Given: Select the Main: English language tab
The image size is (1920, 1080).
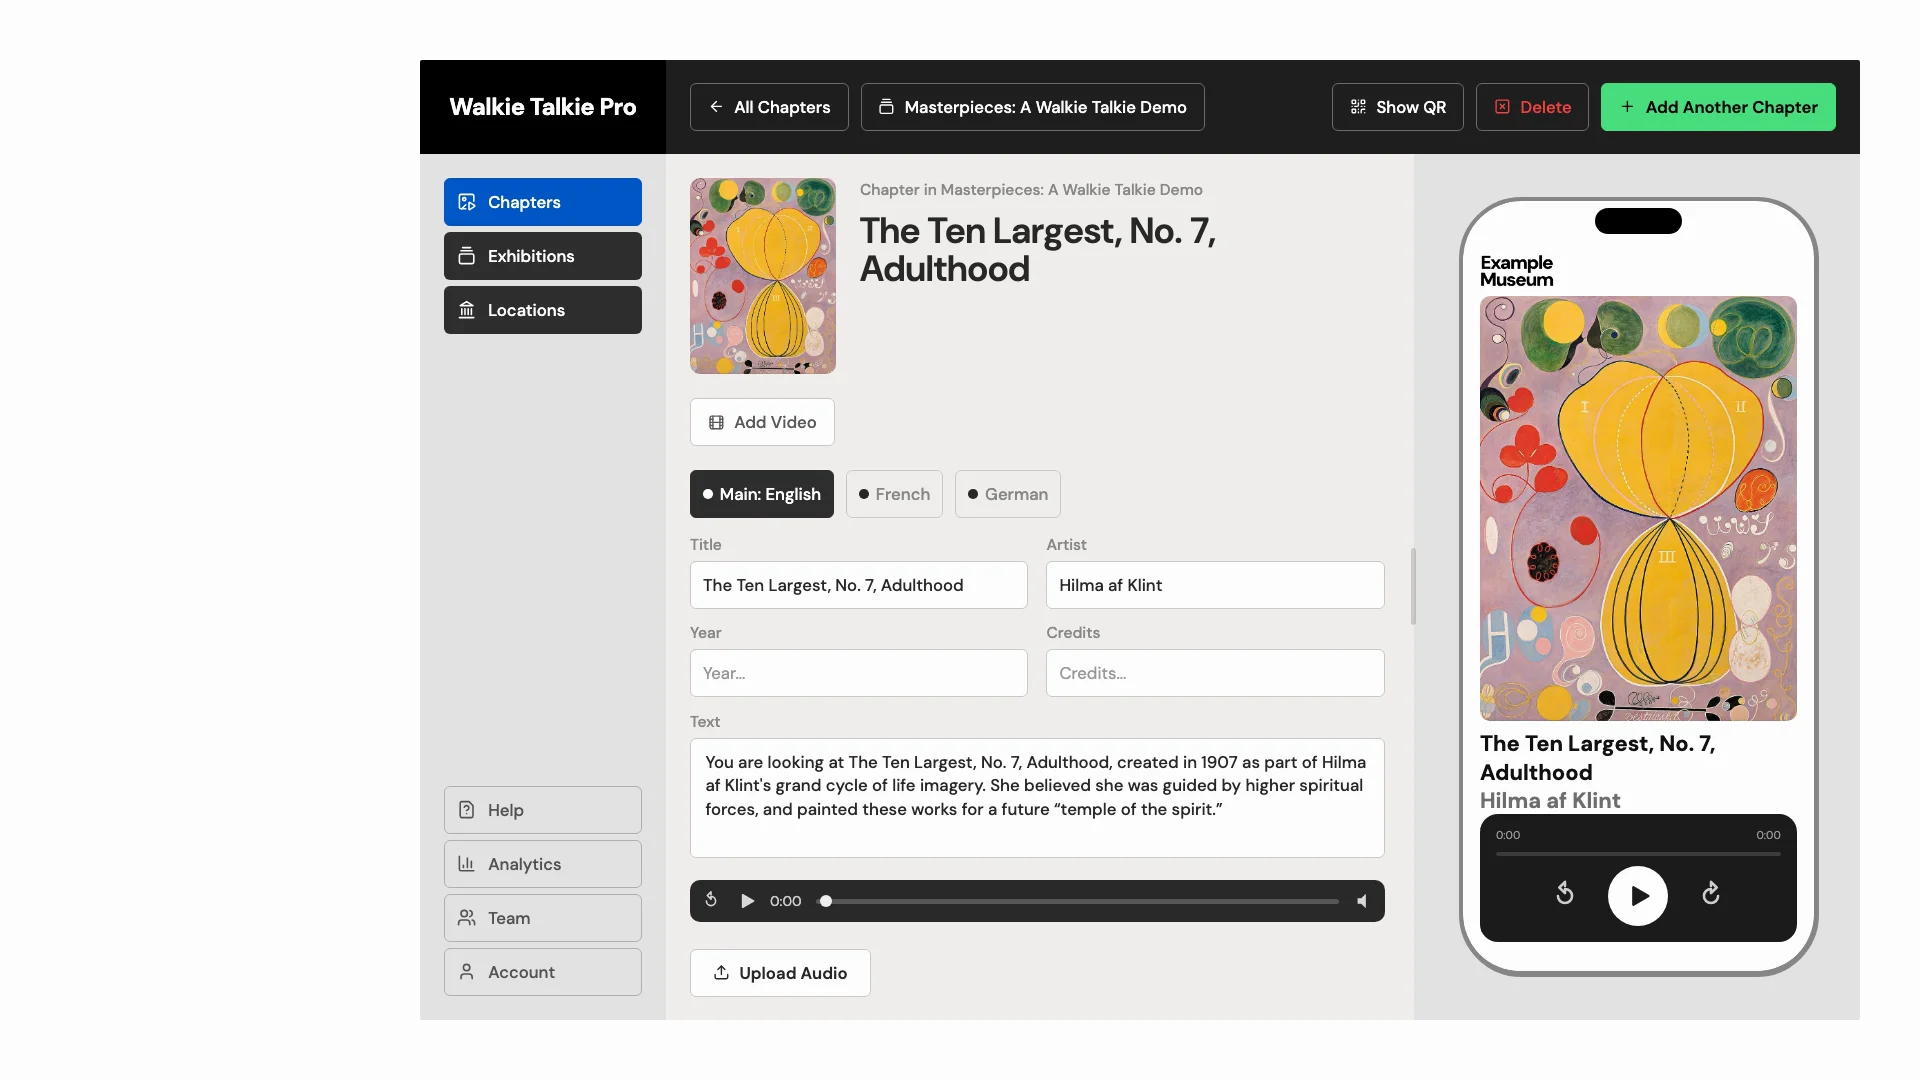Looking at the screenshot, I should [762, 494].
